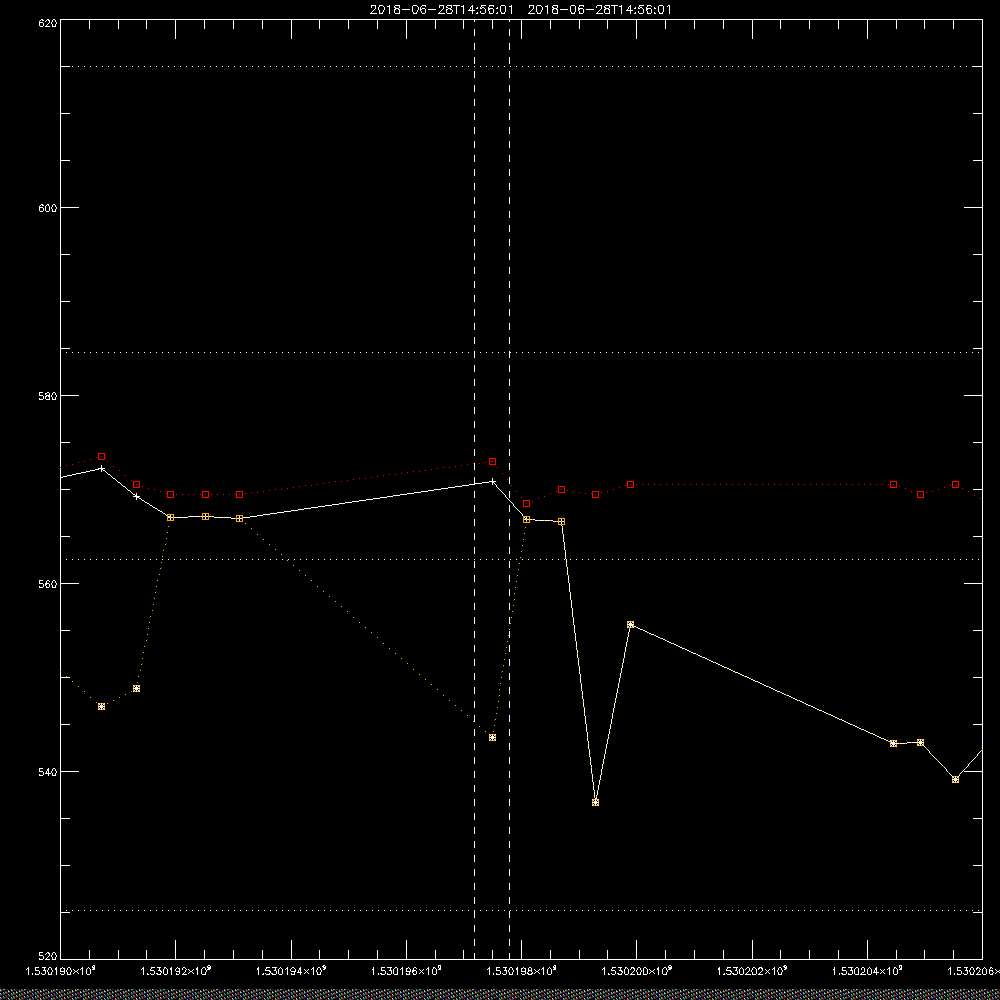This screenshot has height=1000, width=1000.
Task: Pick white plus marker between vertical dashed lines
Action: click(492, 482)
